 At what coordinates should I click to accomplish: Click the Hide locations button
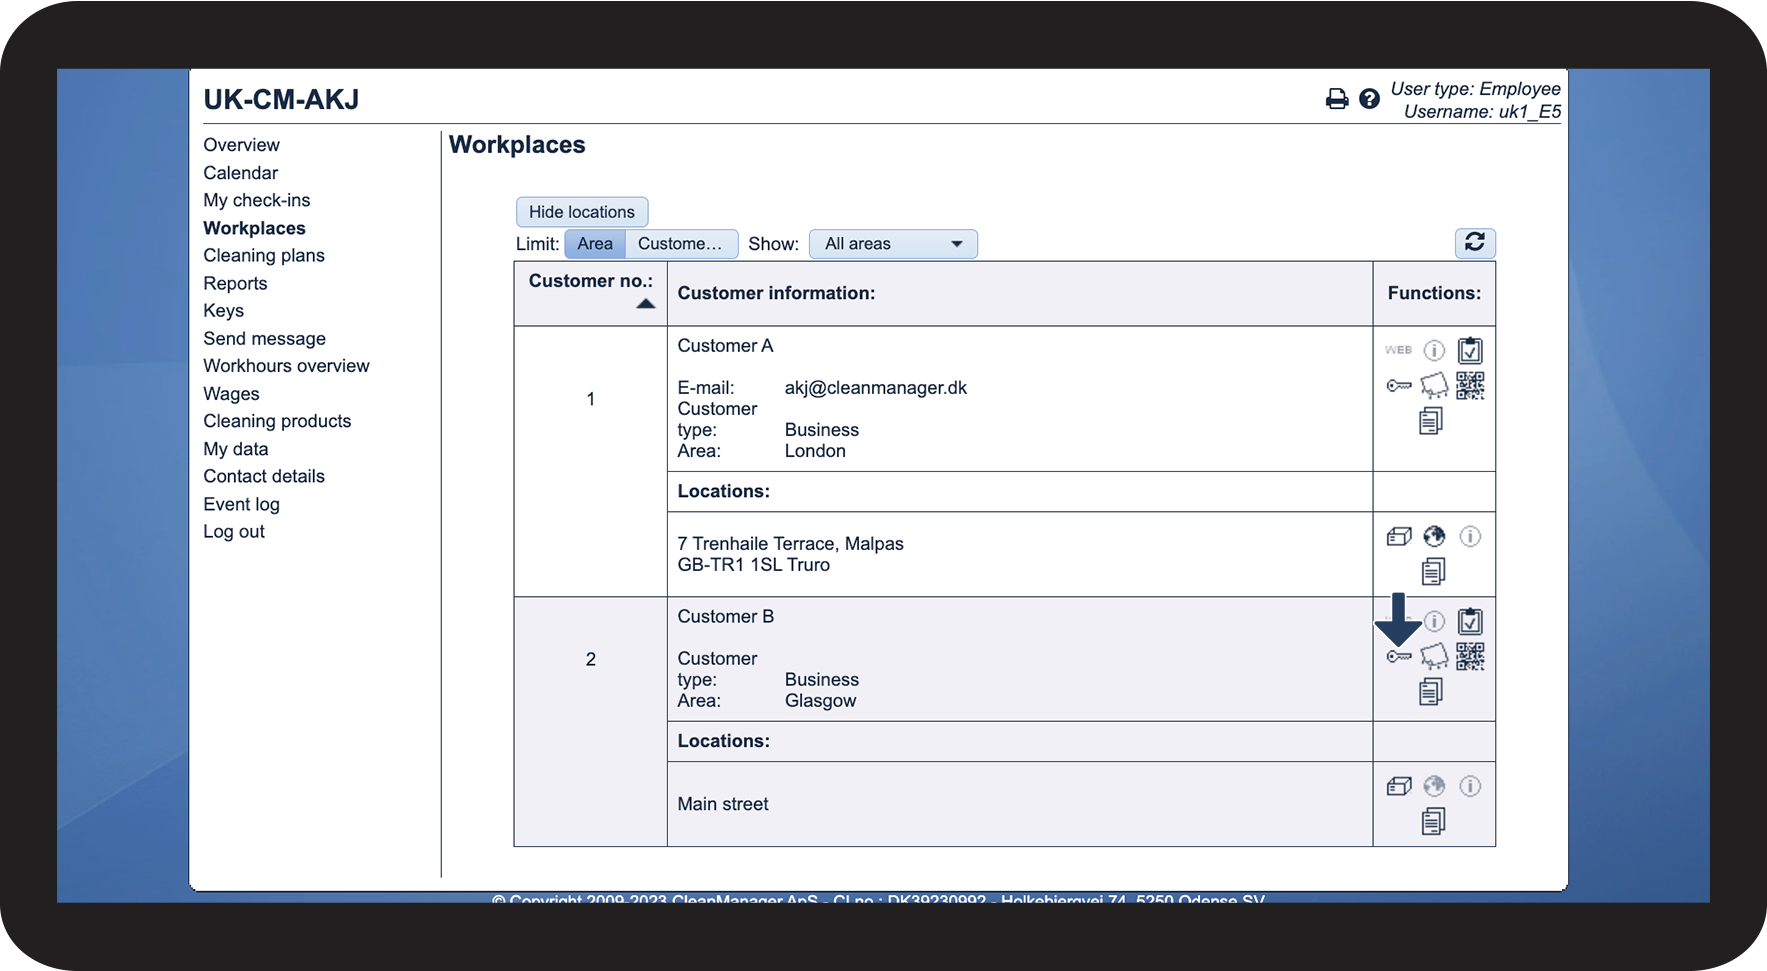[x=582, y=212]
